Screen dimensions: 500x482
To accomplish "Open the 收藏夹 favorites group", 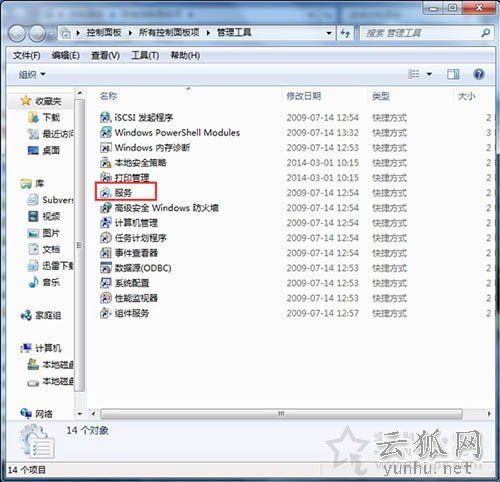I will click(x=41, y=101).
